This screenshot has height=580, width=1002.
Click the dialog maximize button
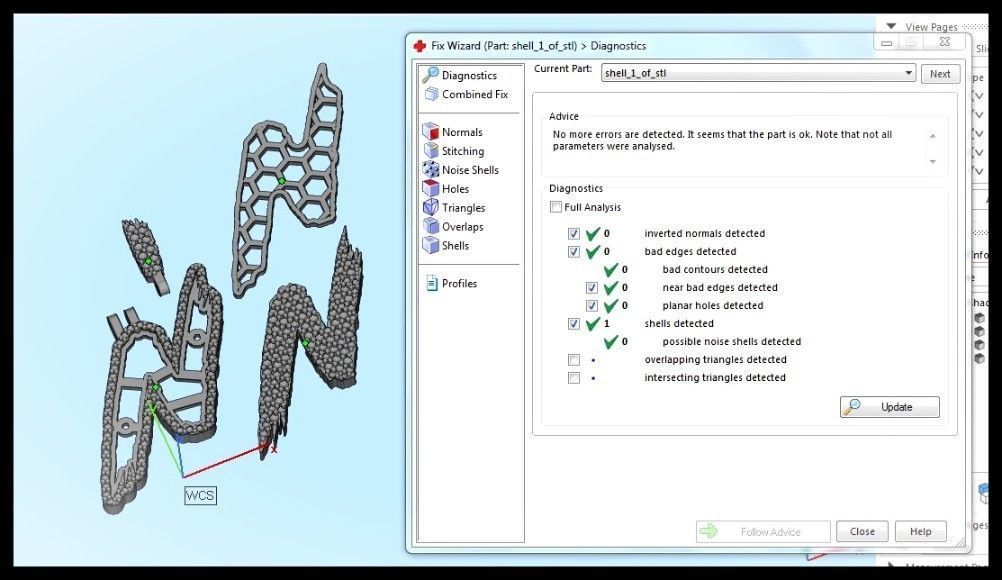coord(911,42)
